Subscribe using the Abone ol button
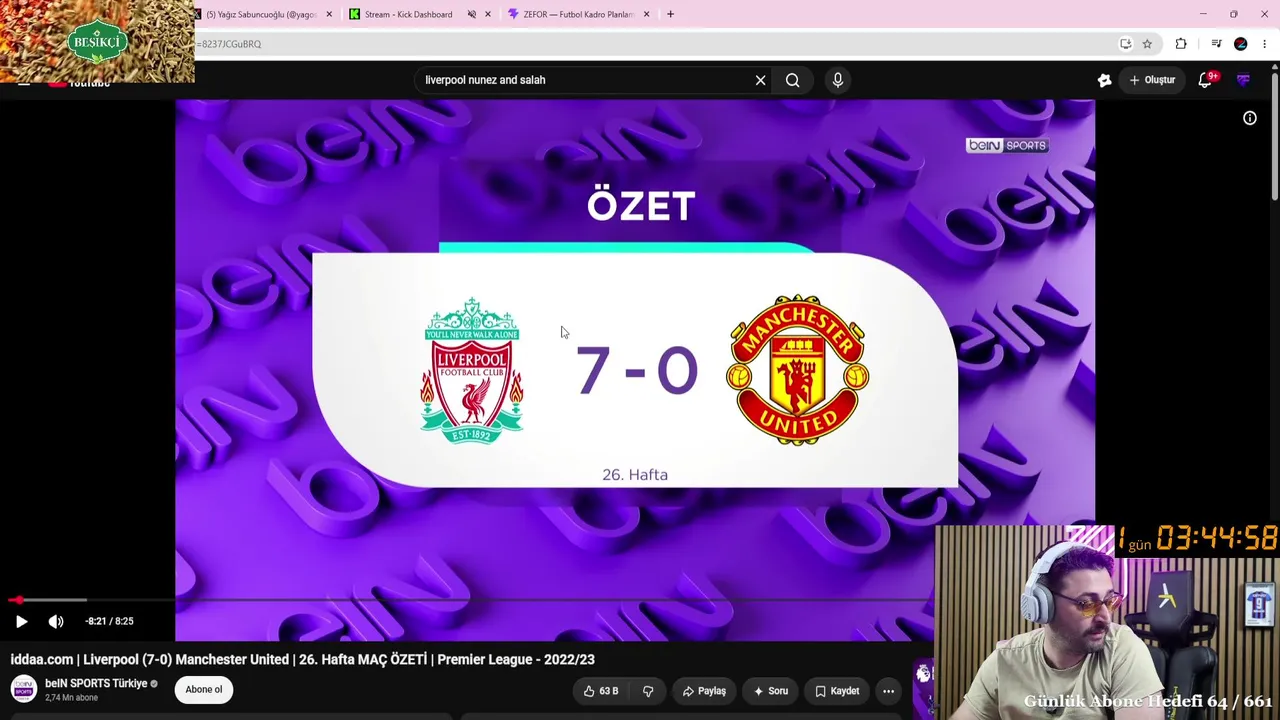This screenshot has width=1280, height=720. 204,690
